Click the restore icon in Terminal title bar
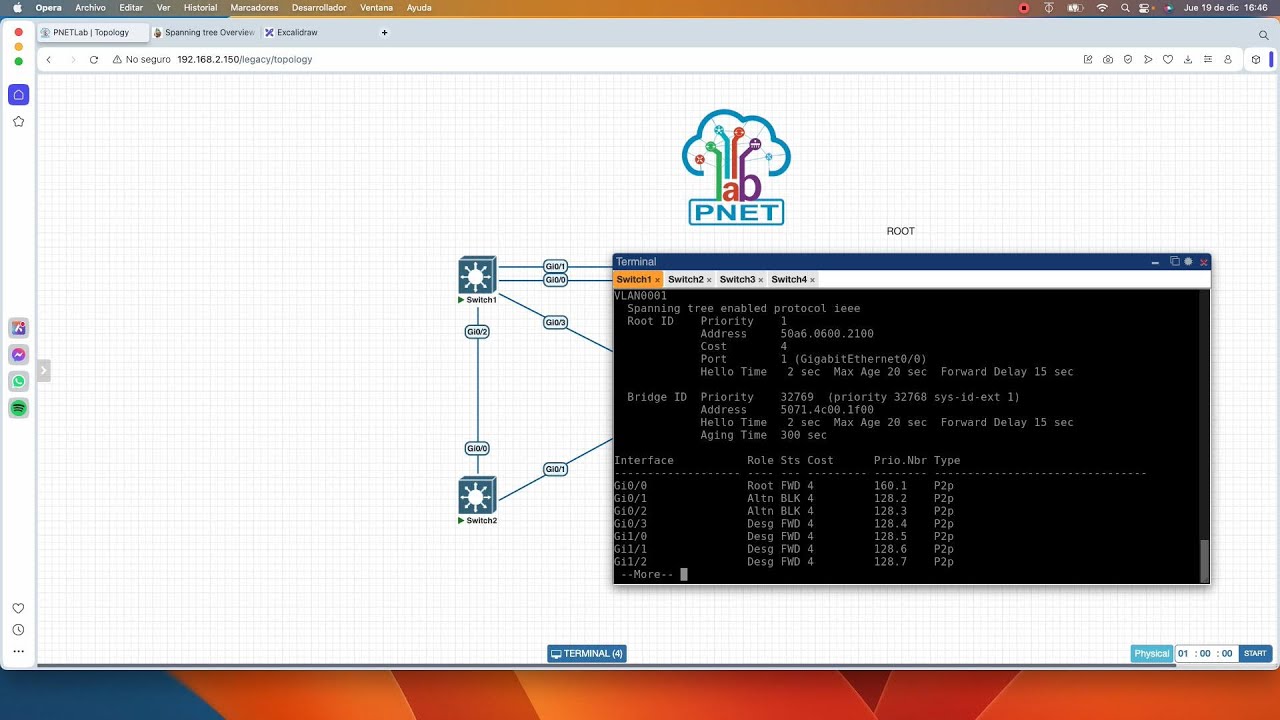The width and height of the screenshot is (1280, 720). [x=1175, y=261]
